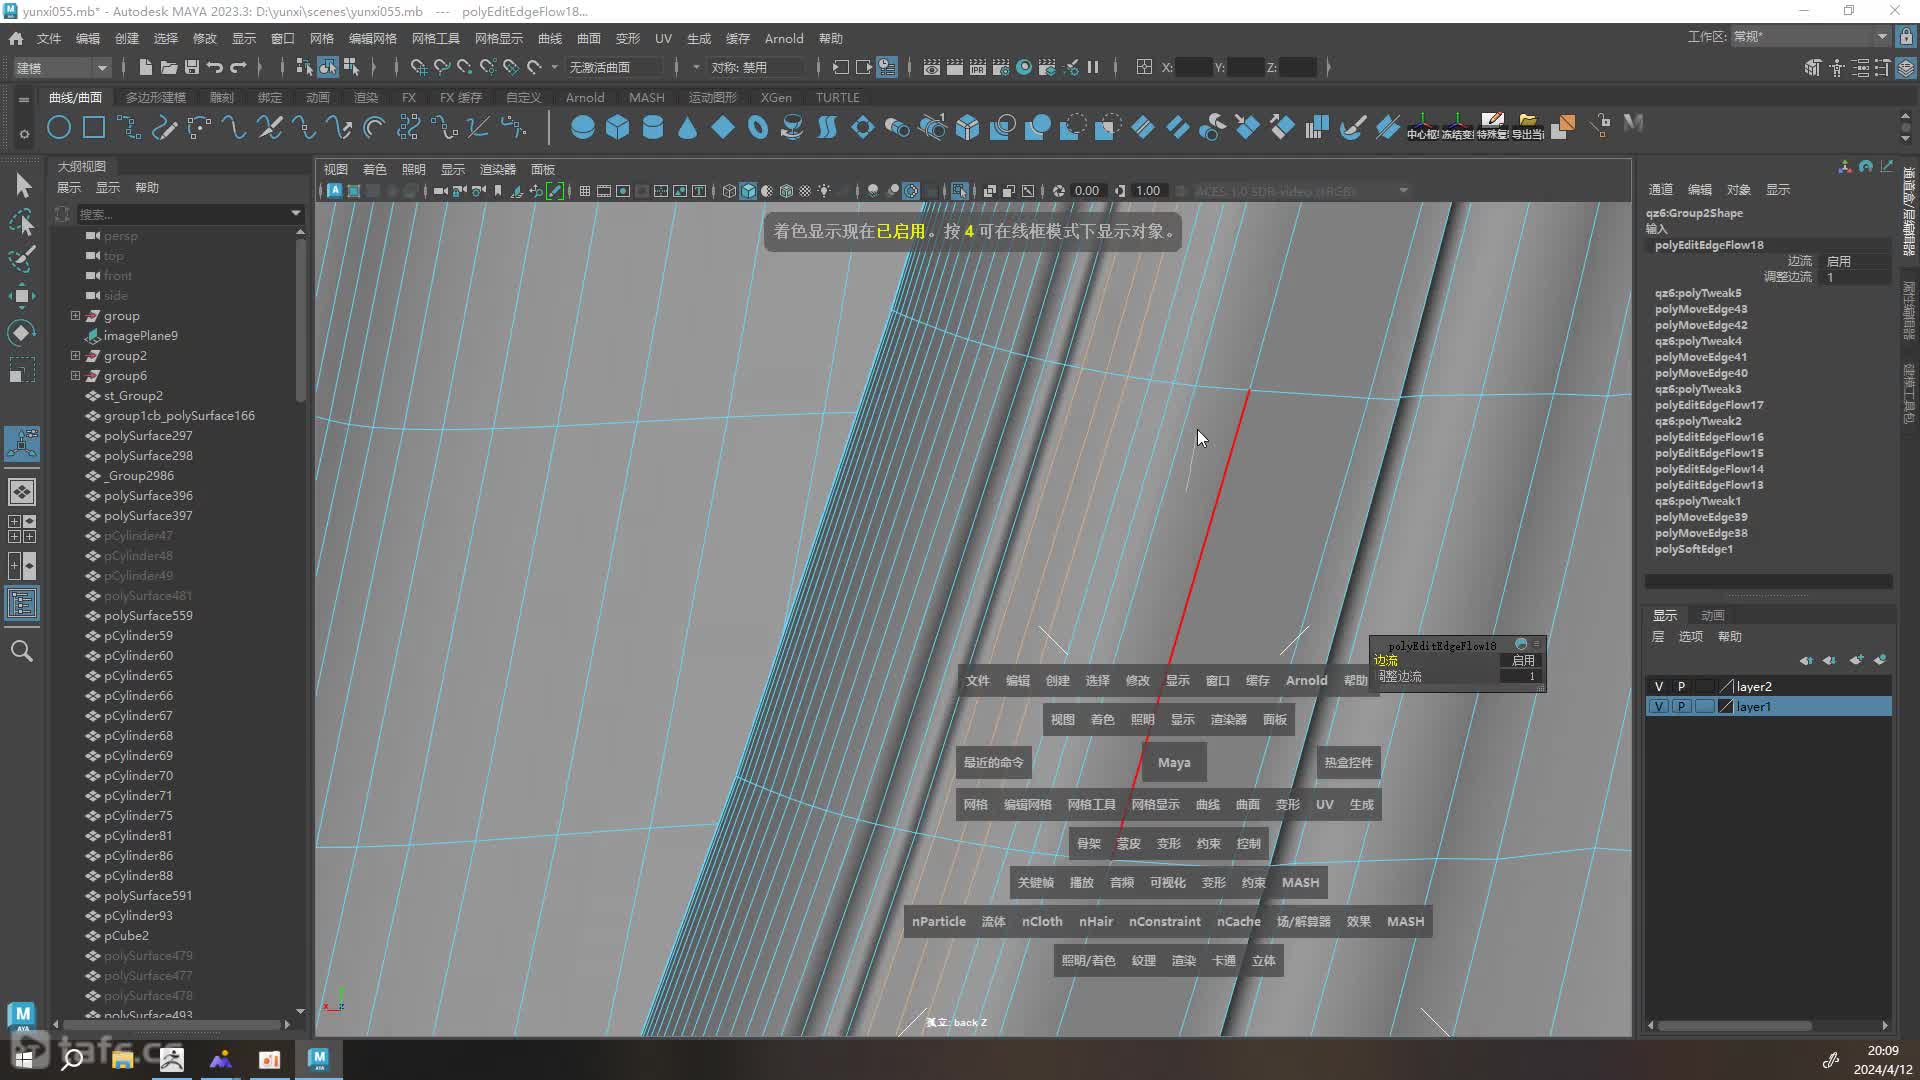Click the IPR render icon
Image resolution: width=1920 pixels, height=1080 pixels.
(x=978, y=67)
